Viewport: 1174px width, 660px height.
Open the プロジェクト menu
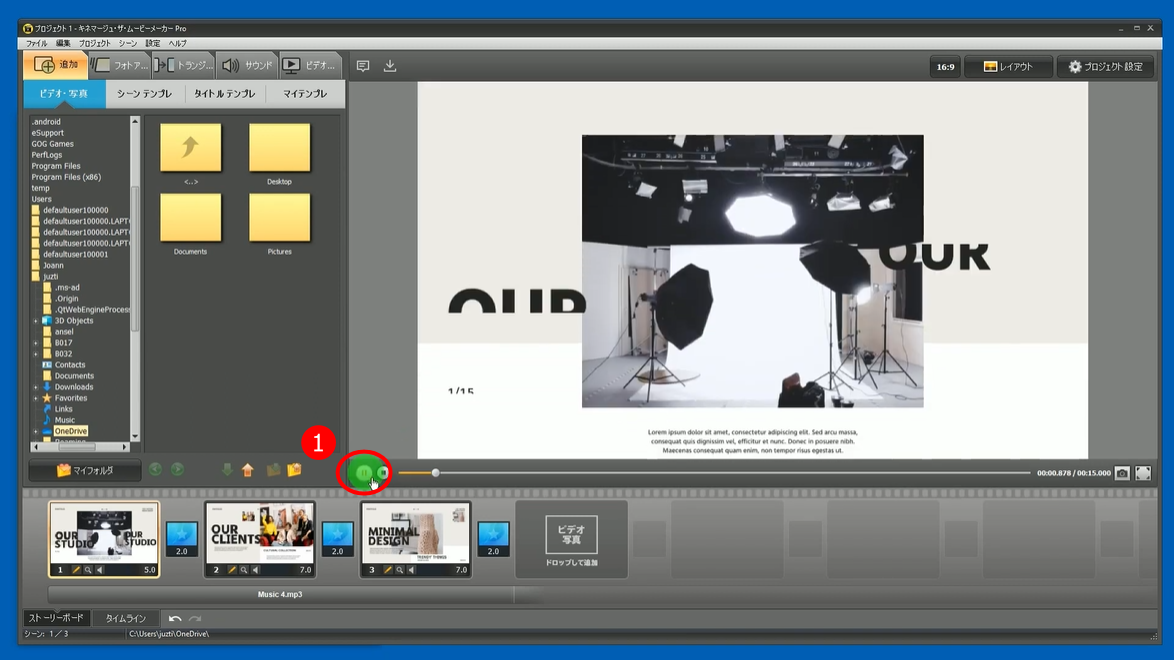(x=95, y=44)
